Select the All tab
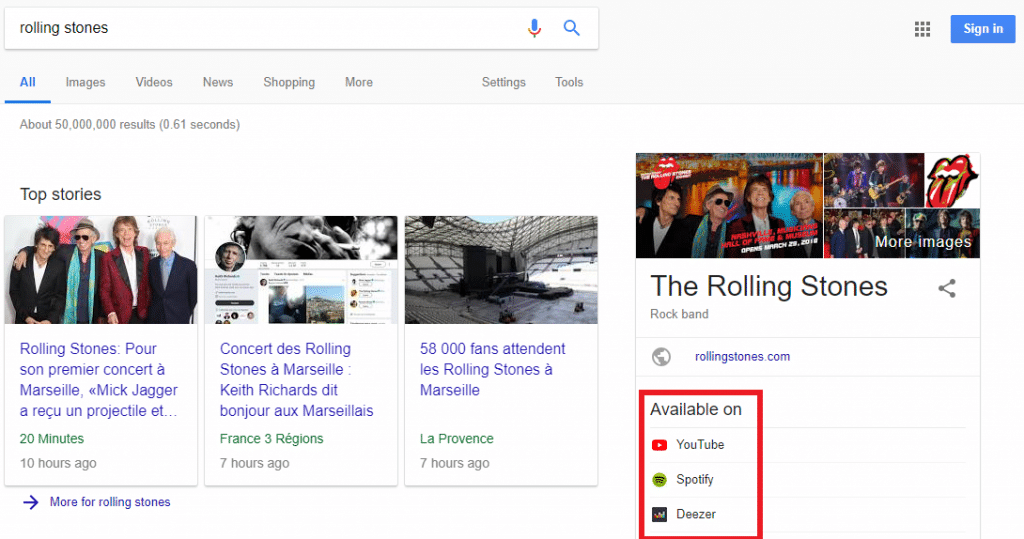Image resolution: width=1024 pixels, height=539 pixels. point(27,82)
